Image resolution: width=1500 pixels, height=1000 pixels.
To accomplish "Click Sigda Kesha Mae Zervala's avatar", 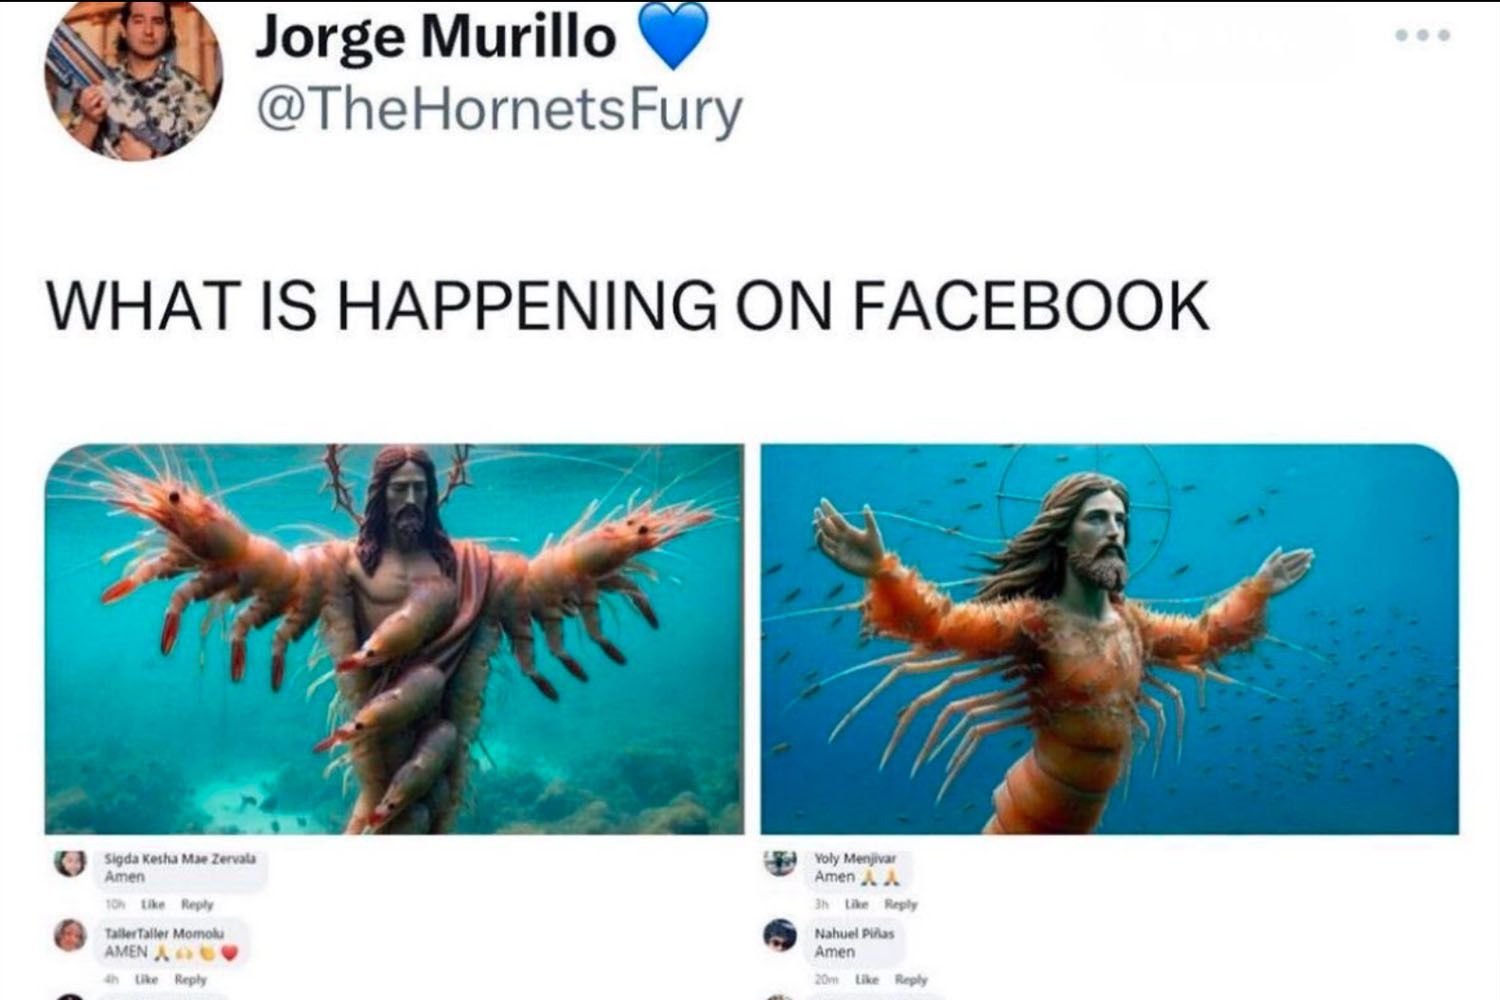I will 70,863.
